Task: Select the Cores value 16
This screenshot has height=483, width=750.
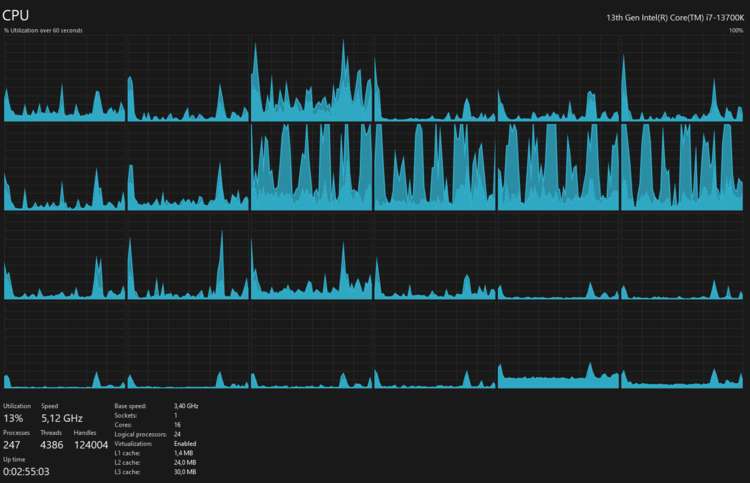Action: [177, 425]
